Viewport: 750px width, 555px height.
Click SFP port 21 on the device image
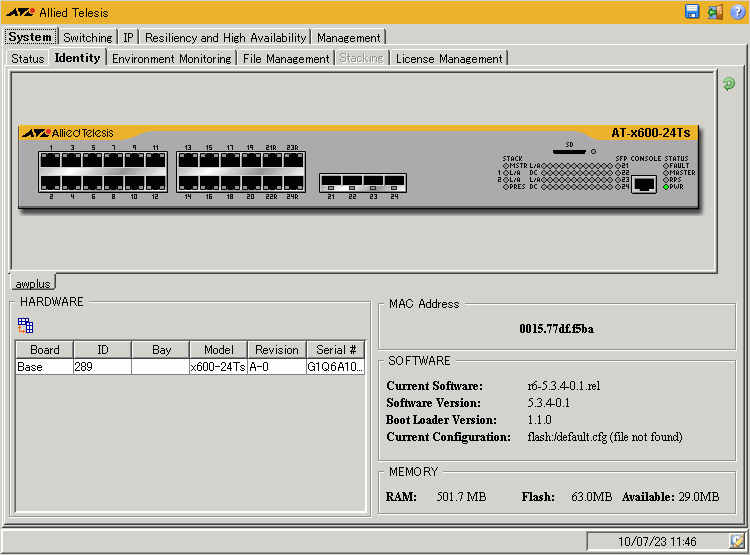pyautogui.click(x=331, y=182)
